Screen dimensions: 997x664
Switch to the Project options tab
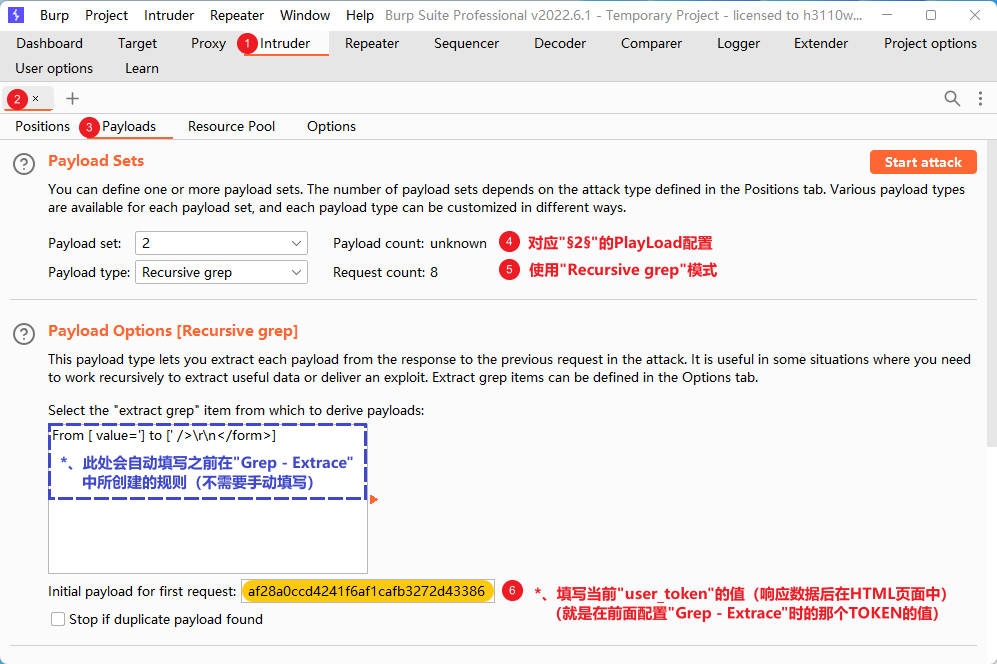point(930,43)
